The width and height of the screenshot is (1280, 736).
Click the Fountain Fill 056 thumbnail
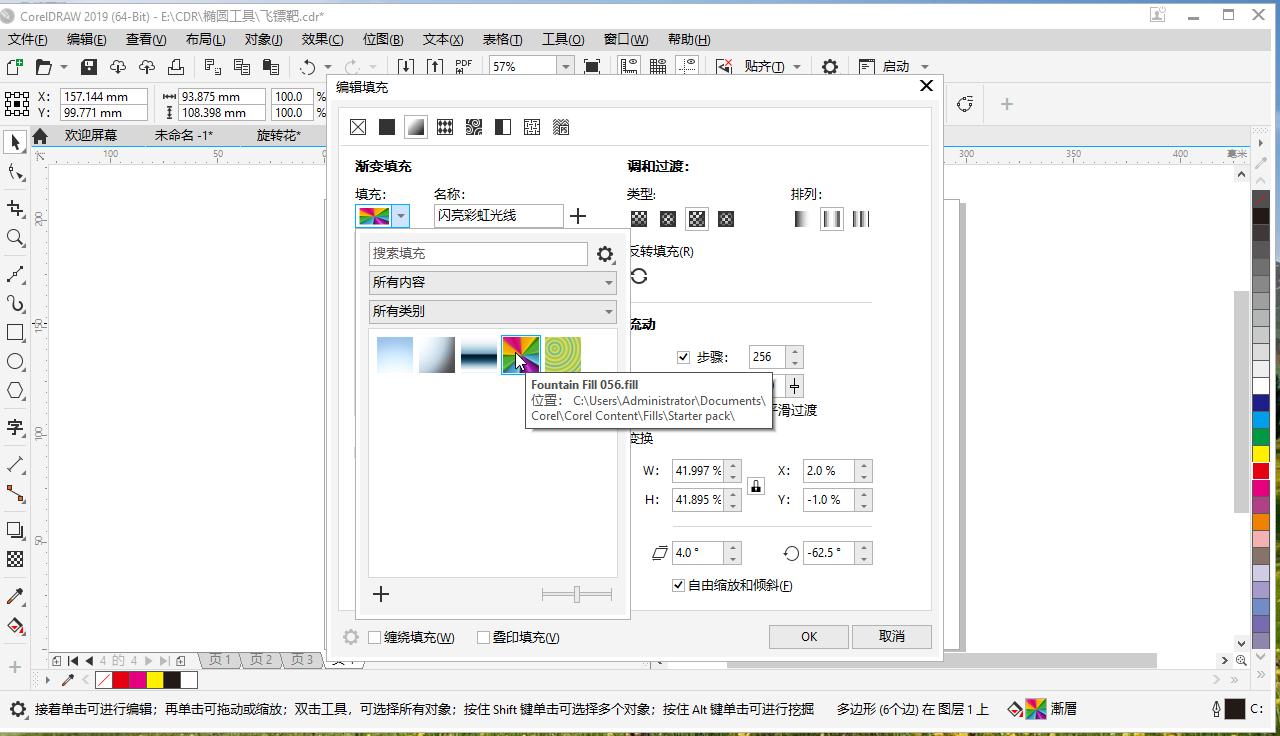pos(519,355)
